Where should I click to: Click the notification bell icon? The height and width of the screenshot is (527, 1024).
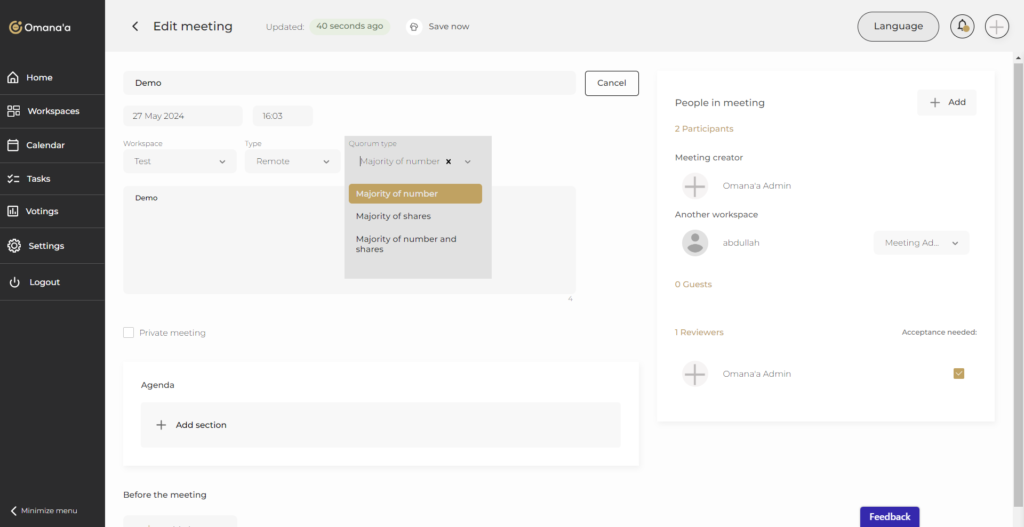click(962, 27)
